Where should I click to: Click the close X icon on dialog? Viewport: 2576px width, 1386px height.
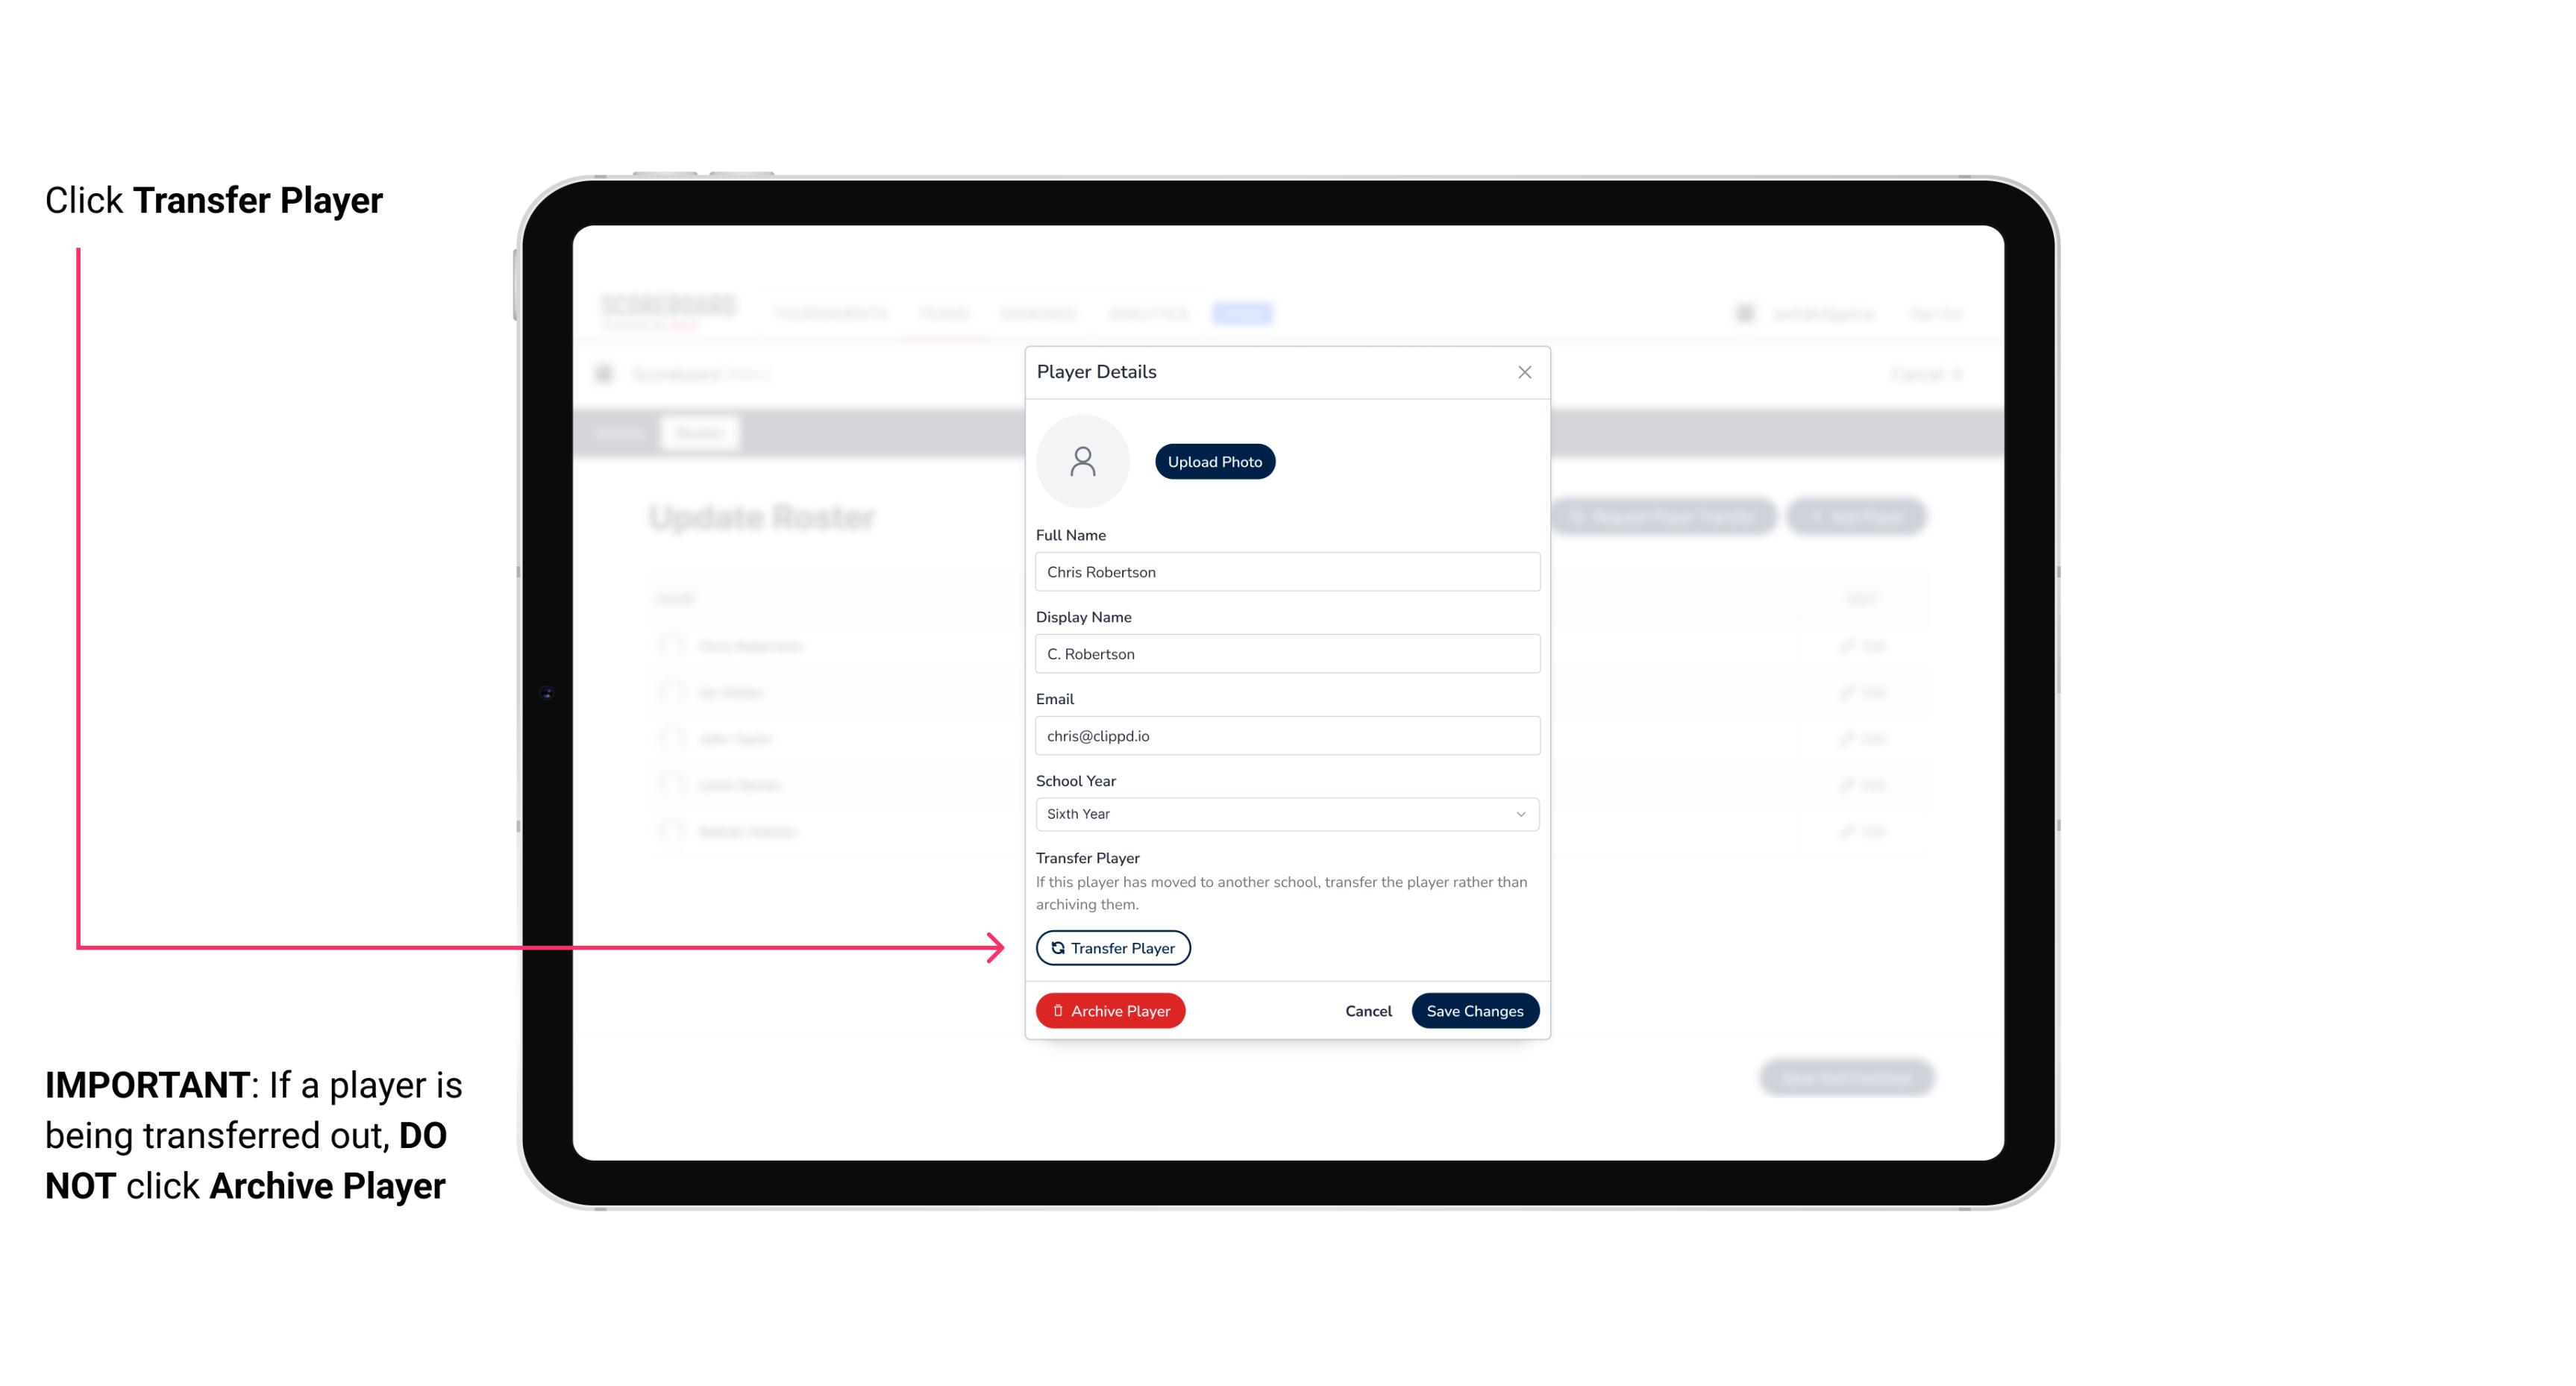click(x=1524, y=372)
